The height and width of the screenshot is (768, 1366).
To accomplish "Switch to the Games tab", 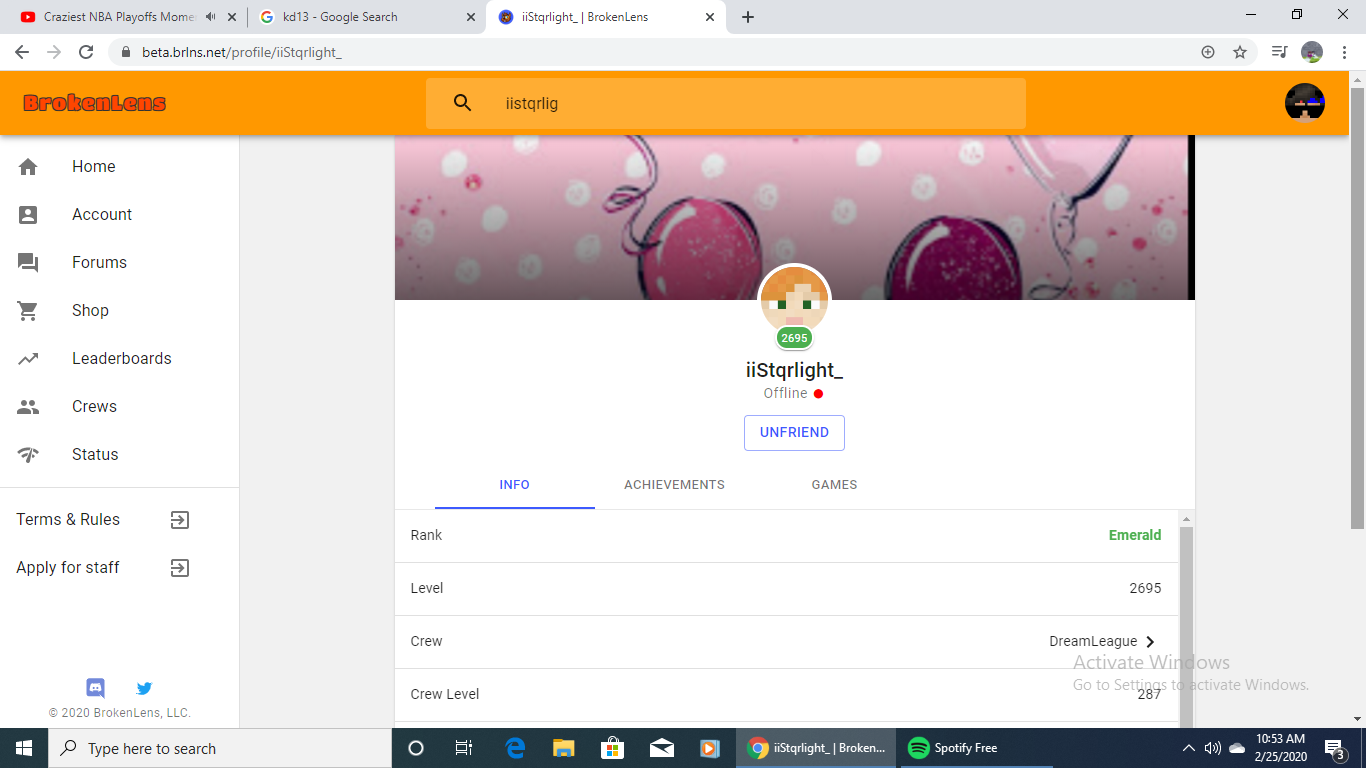I will pos(834,485).
